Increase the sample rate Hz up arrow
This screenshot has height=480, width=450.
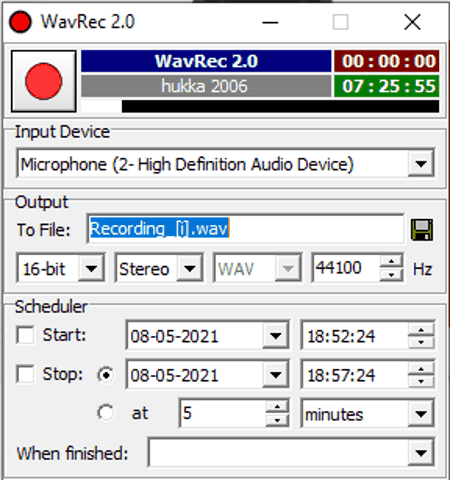click(391, 262)
